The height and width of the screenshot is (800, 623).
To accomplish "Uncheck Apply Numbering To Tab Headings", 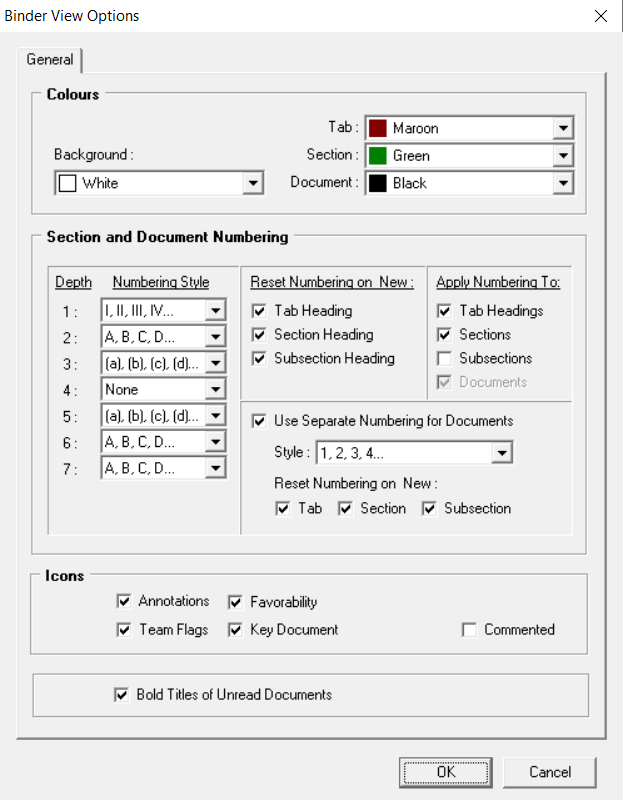I will click(x=444, y=311).
